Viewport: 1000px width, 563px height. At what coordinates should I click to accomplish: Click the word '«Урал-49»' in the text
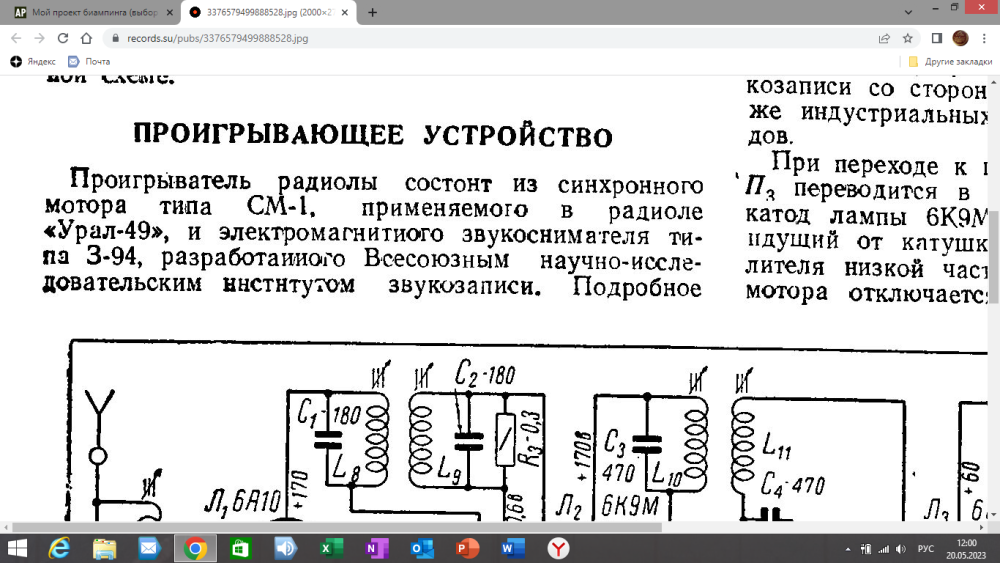(x=106, y=231)
